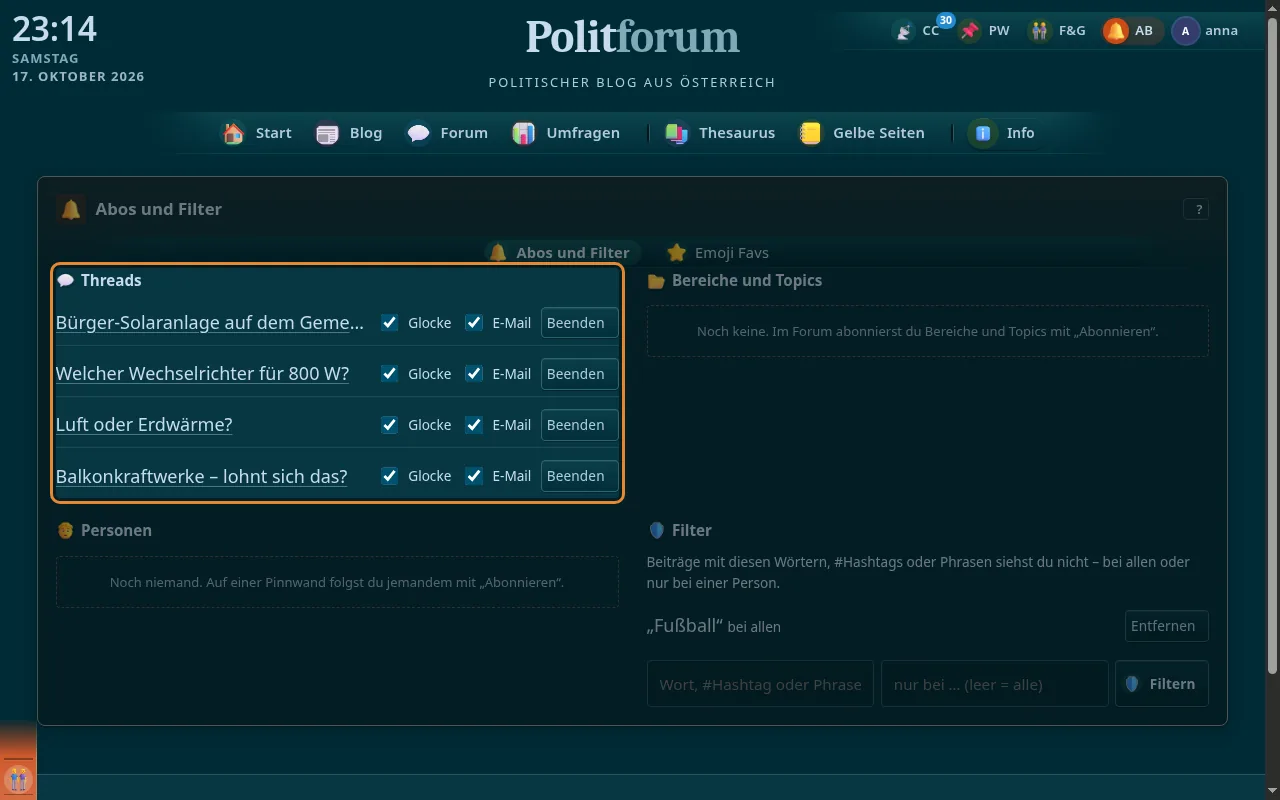Click the help question mark button
The image size is (1280, 800).
[x=1196, y=209]
